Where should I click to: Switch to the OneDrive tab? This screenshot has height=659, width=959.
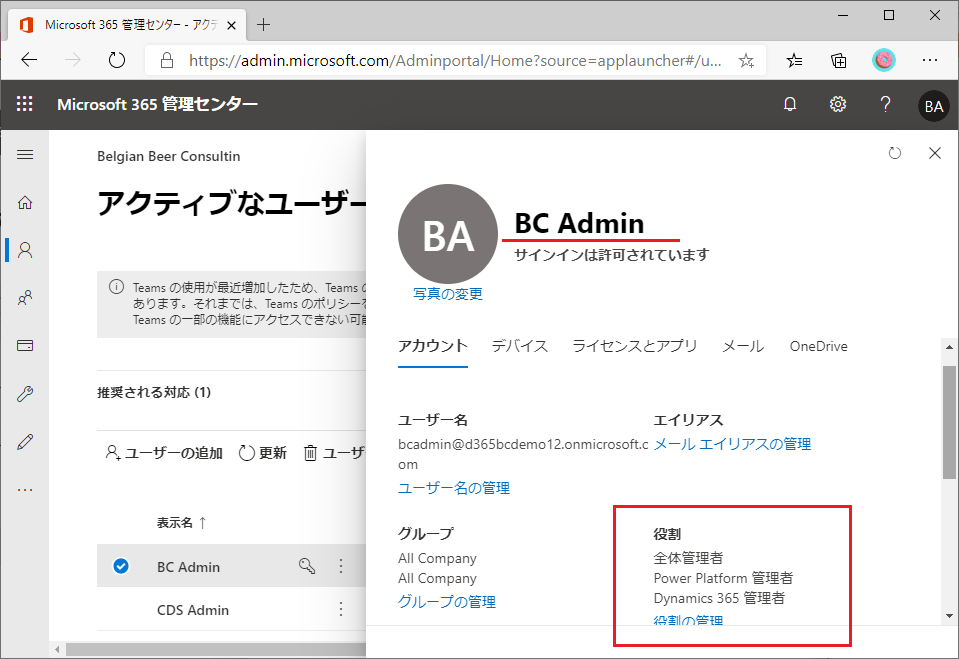[x=818, y=346]
